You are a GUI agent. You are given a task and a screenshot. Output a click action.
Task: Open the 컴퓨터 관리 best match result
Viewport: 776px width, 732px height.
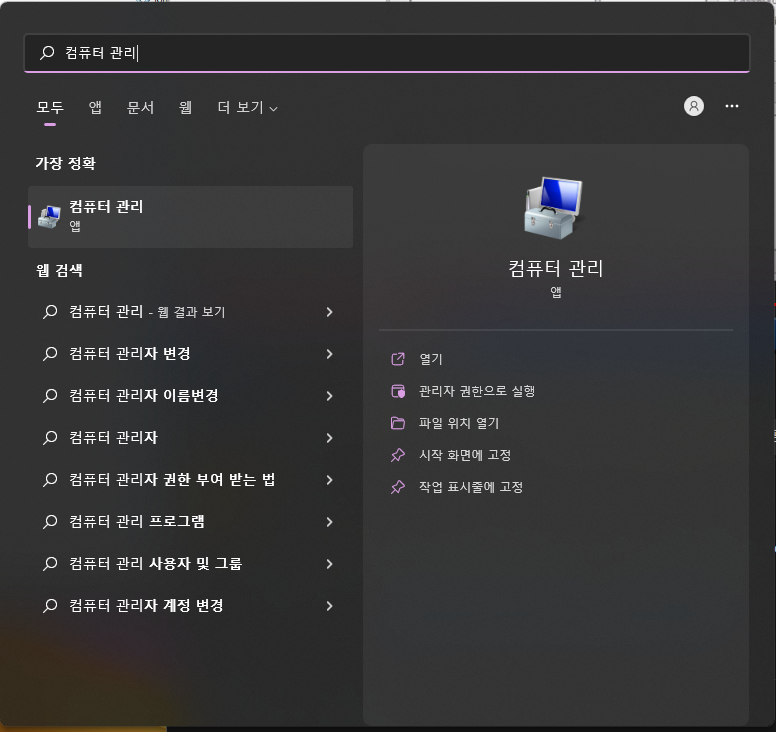(x=191, y=217)
